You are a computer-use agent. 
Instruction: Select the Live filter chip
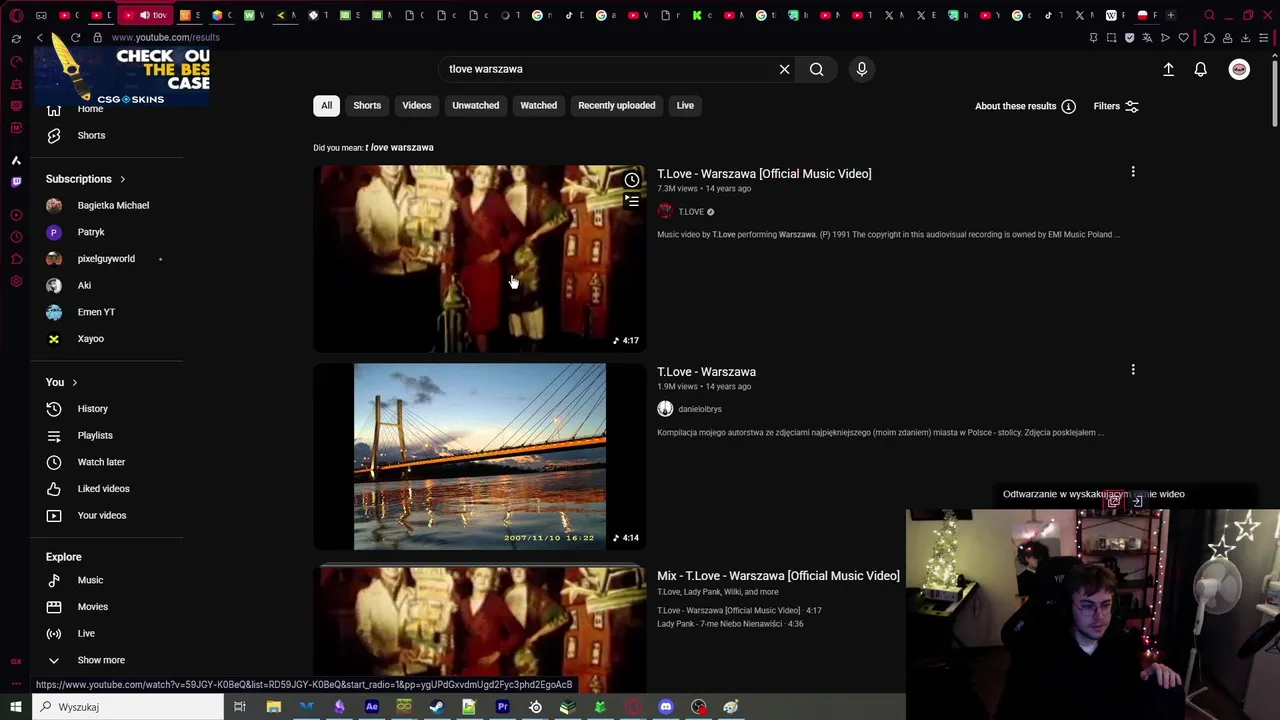coord(685,106)
